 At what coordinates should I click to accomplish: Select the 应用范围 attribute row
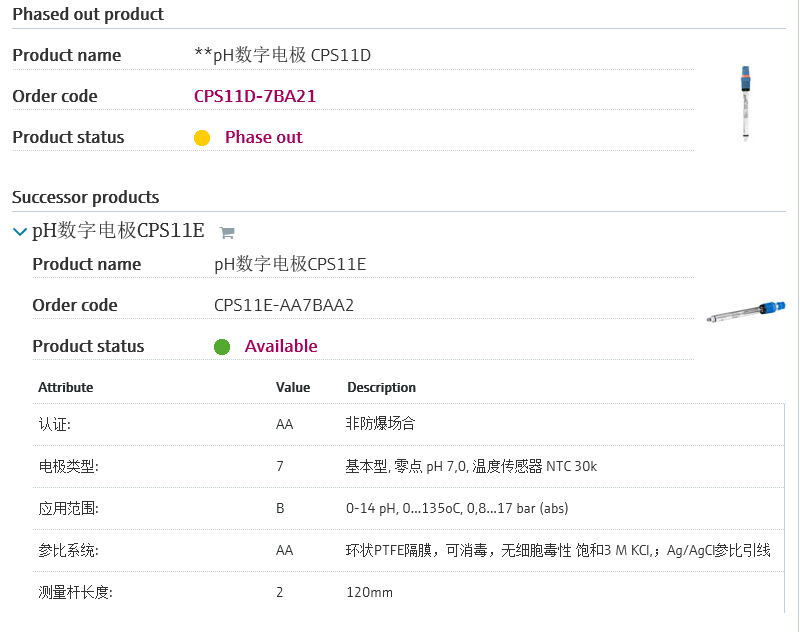pyautogui.click(x=408, y=508)
